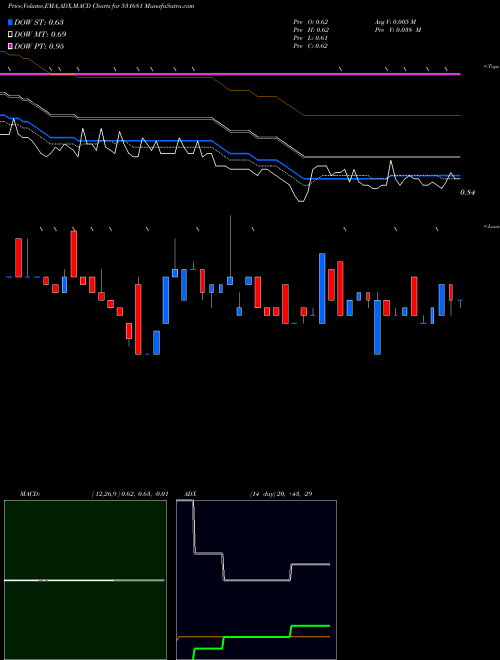Screen dimensions: 500x660
Task: Click the ADX (14 day) values text
Action: tap(281, 494)
